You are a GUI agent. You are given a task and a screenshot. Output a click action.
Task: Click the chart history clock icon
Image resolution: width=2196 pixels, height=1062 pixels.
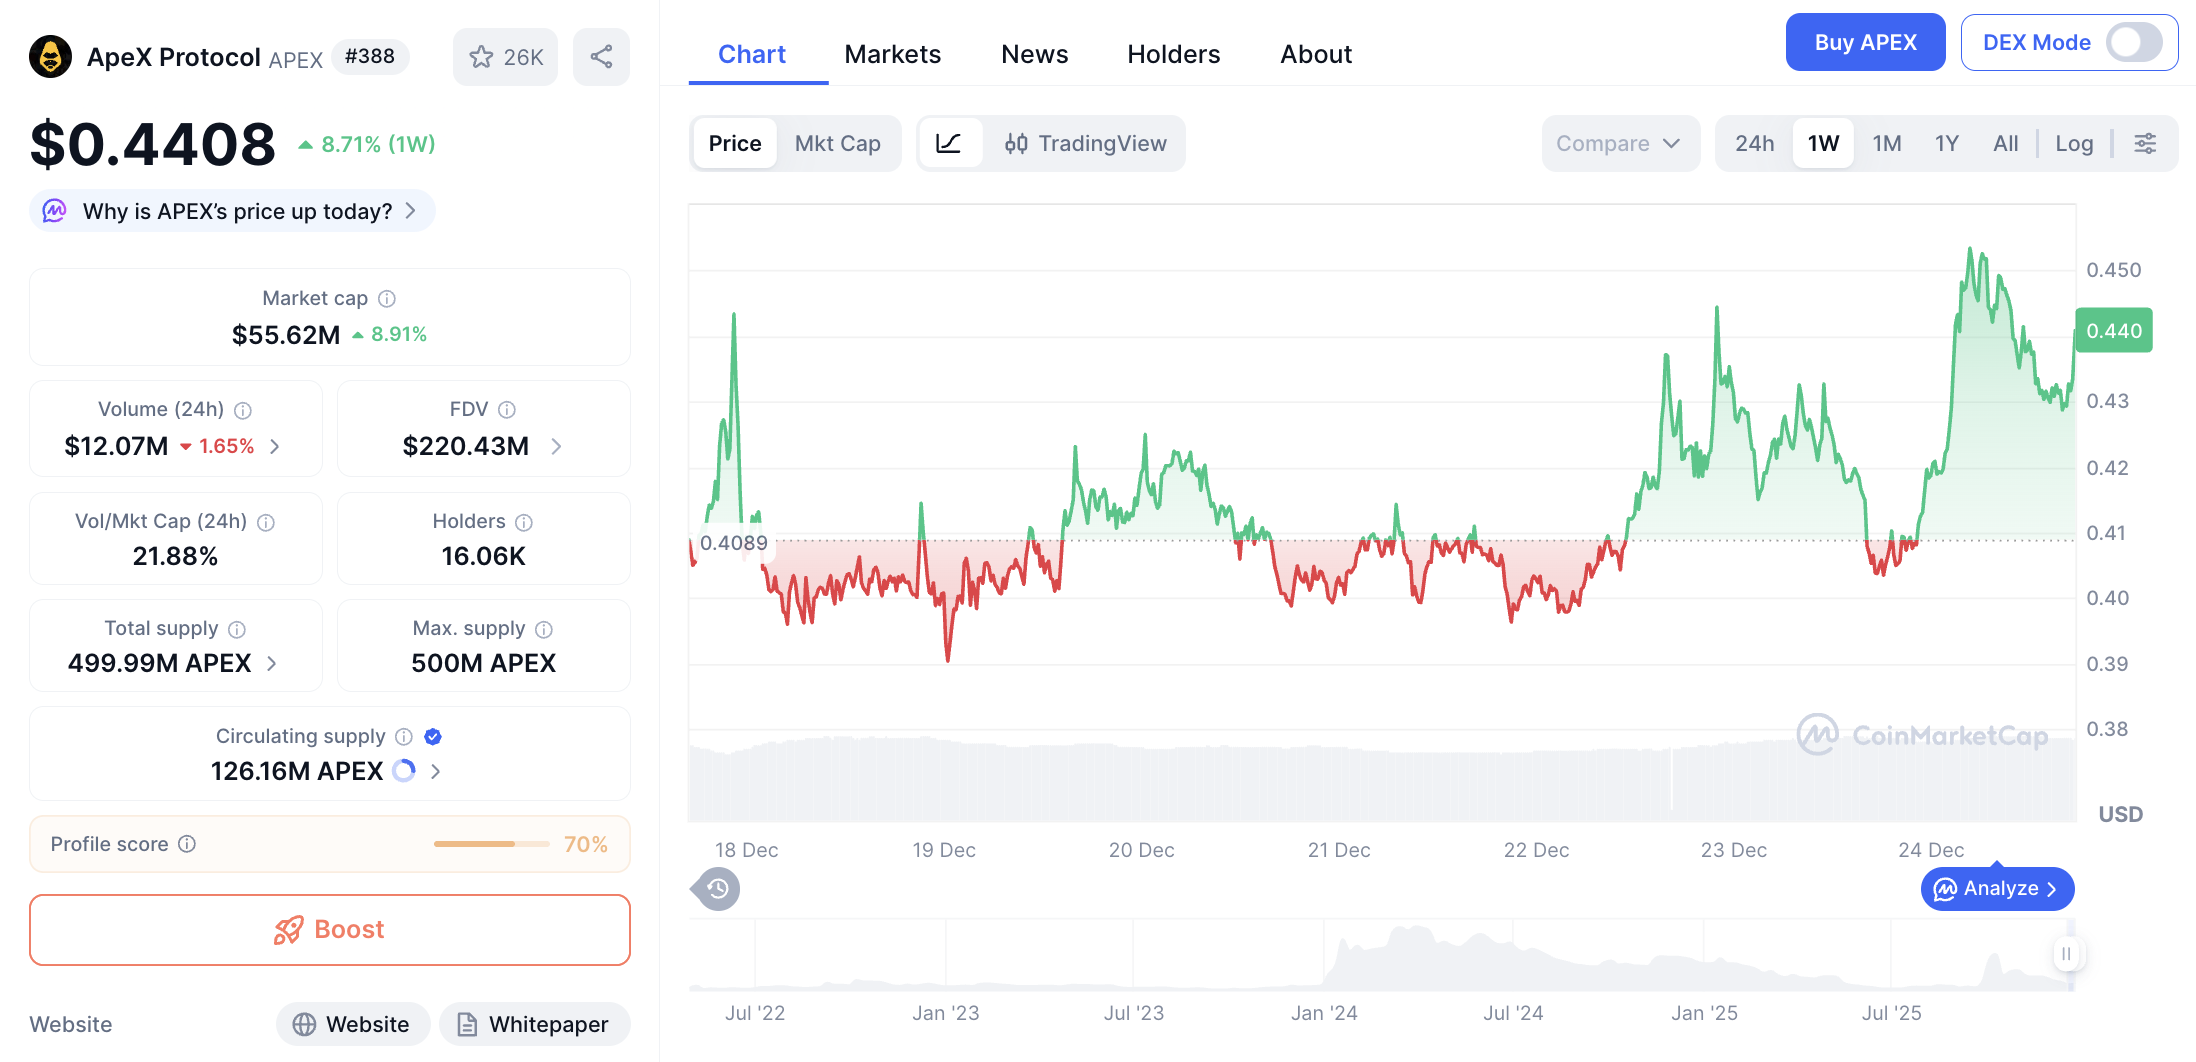point(717,888)
